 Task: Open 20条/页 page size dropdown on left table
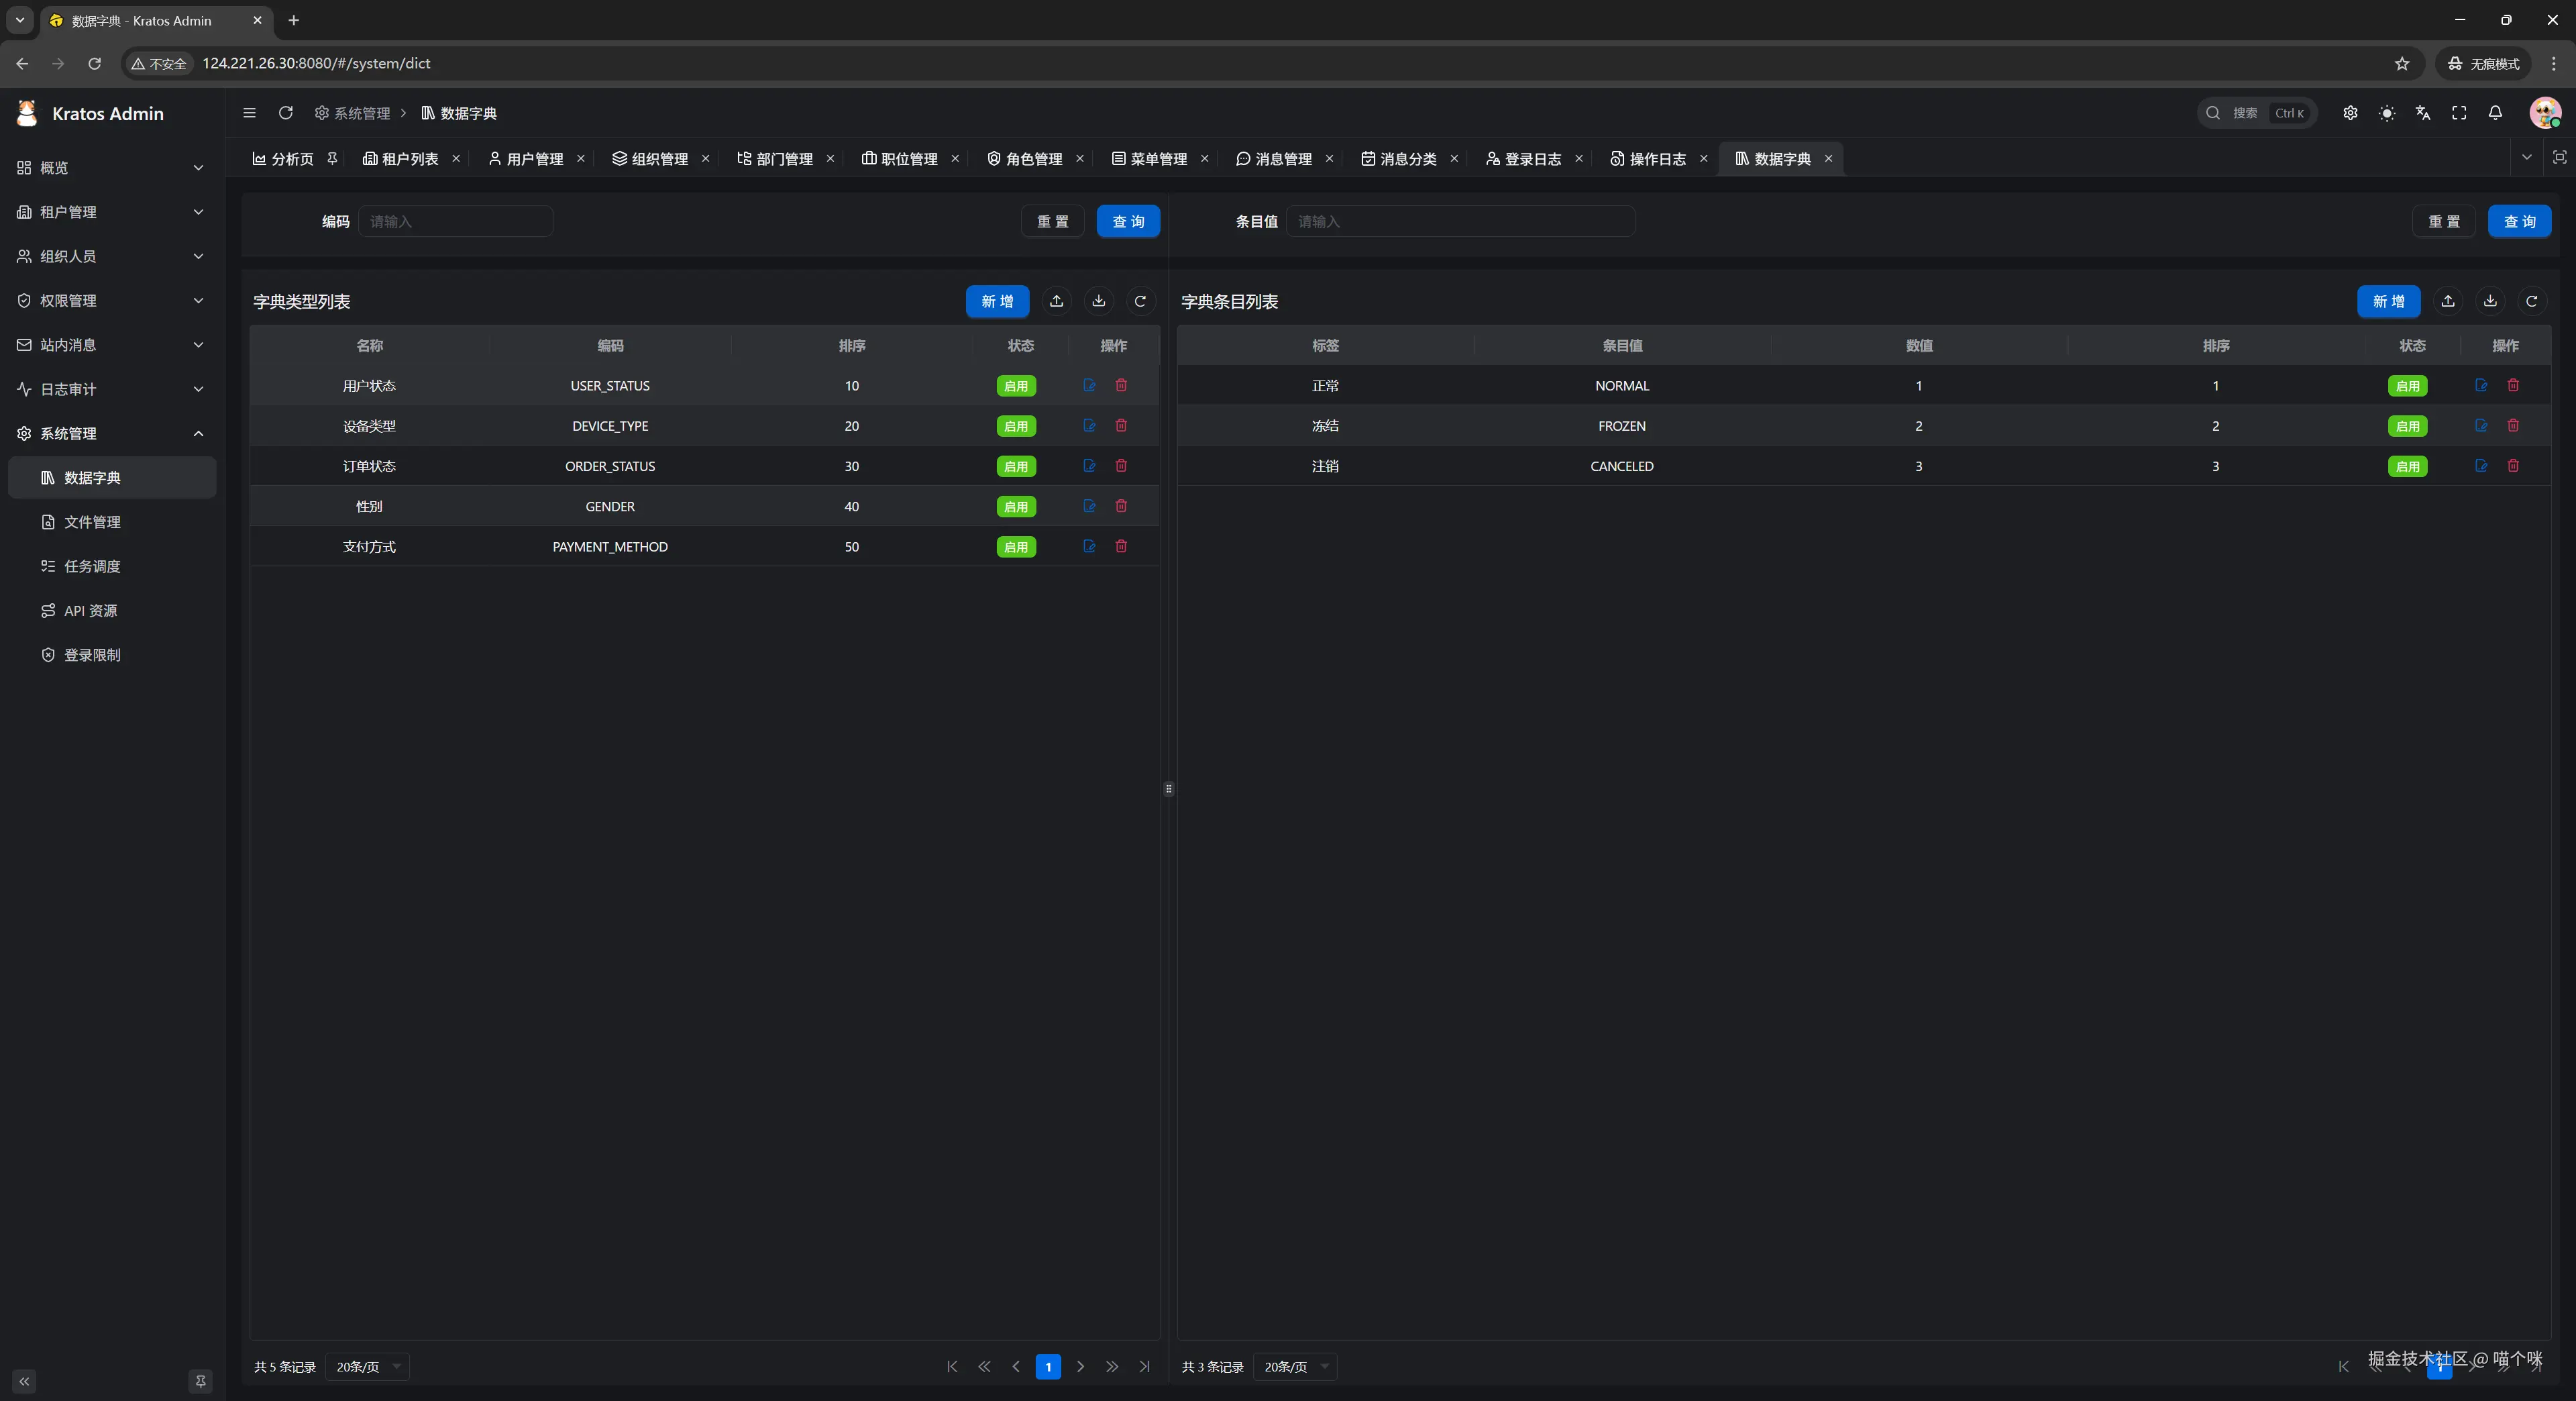[367, 1367]
